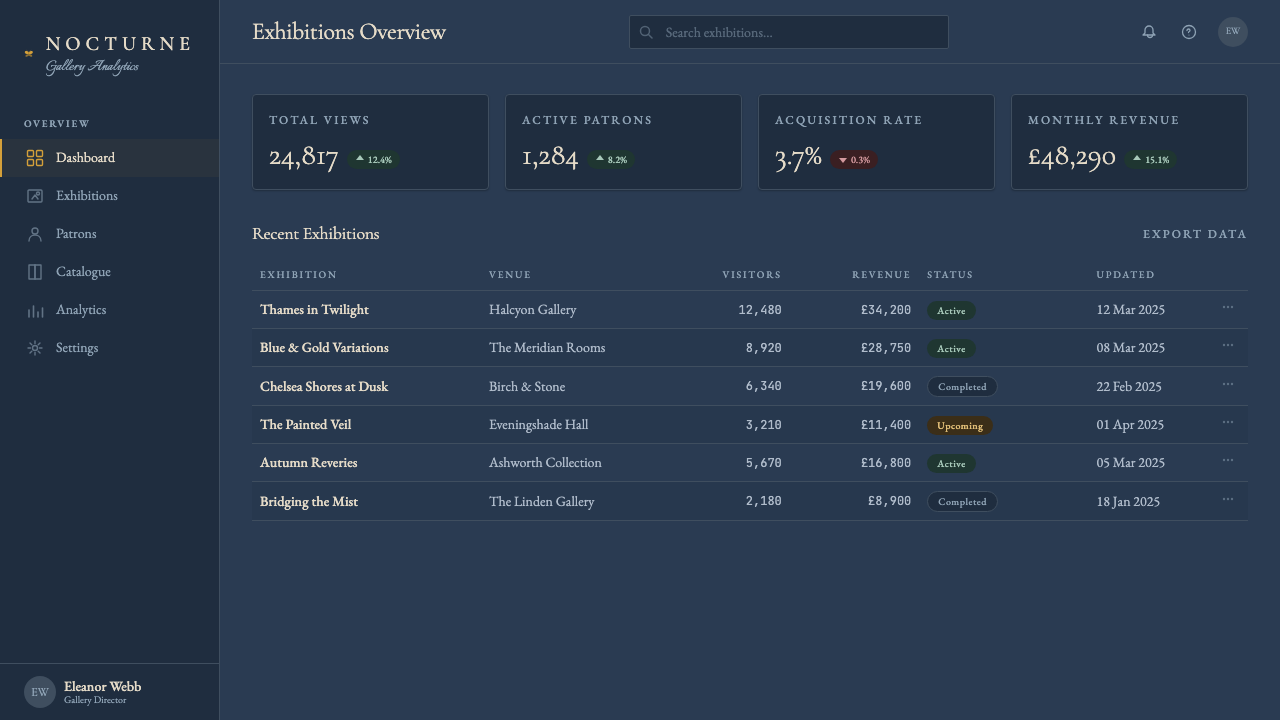
Task: Open more options for Chelsea Shores at Dusk
Action: click(1228, 384)
